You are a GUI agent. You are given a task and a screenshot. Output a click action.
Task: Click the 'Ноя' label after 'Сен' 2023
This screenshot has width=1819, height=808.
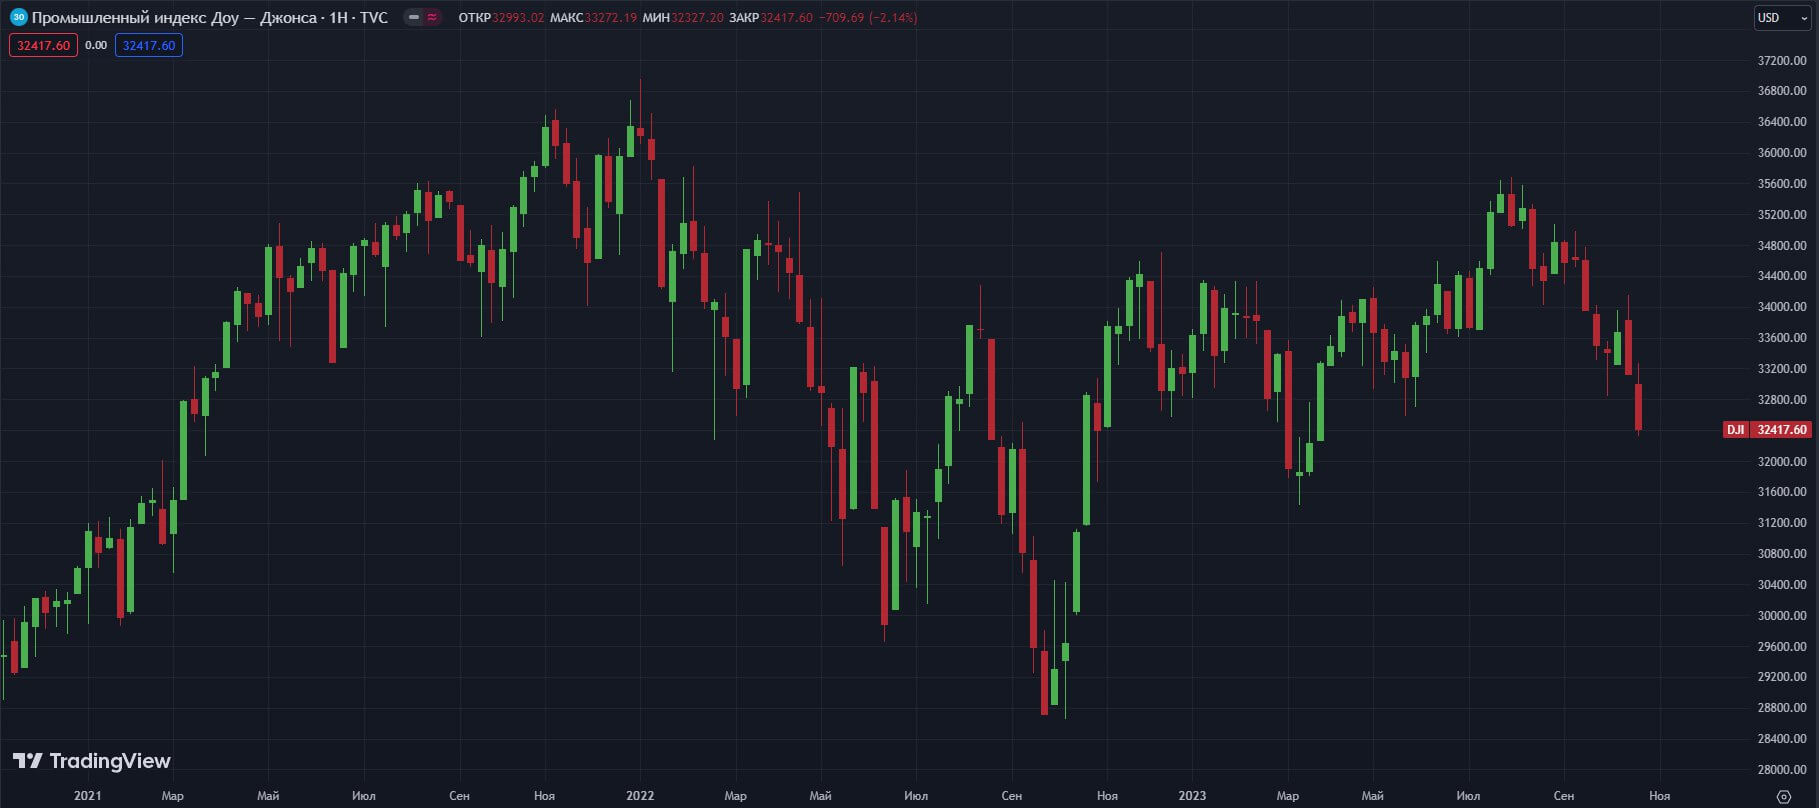[x=1660, y=796]
